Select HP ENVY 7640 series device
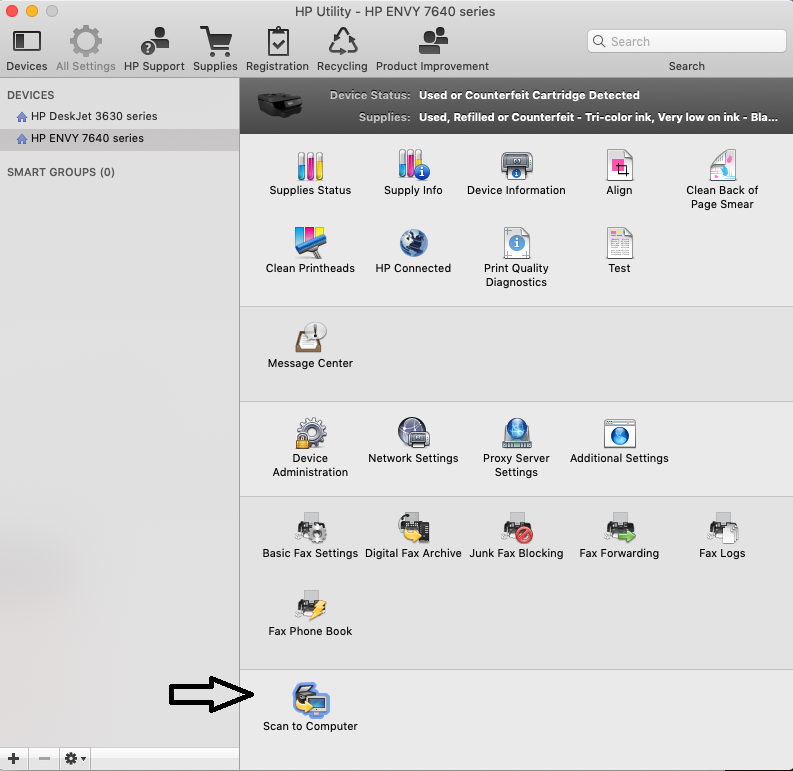 119,139
